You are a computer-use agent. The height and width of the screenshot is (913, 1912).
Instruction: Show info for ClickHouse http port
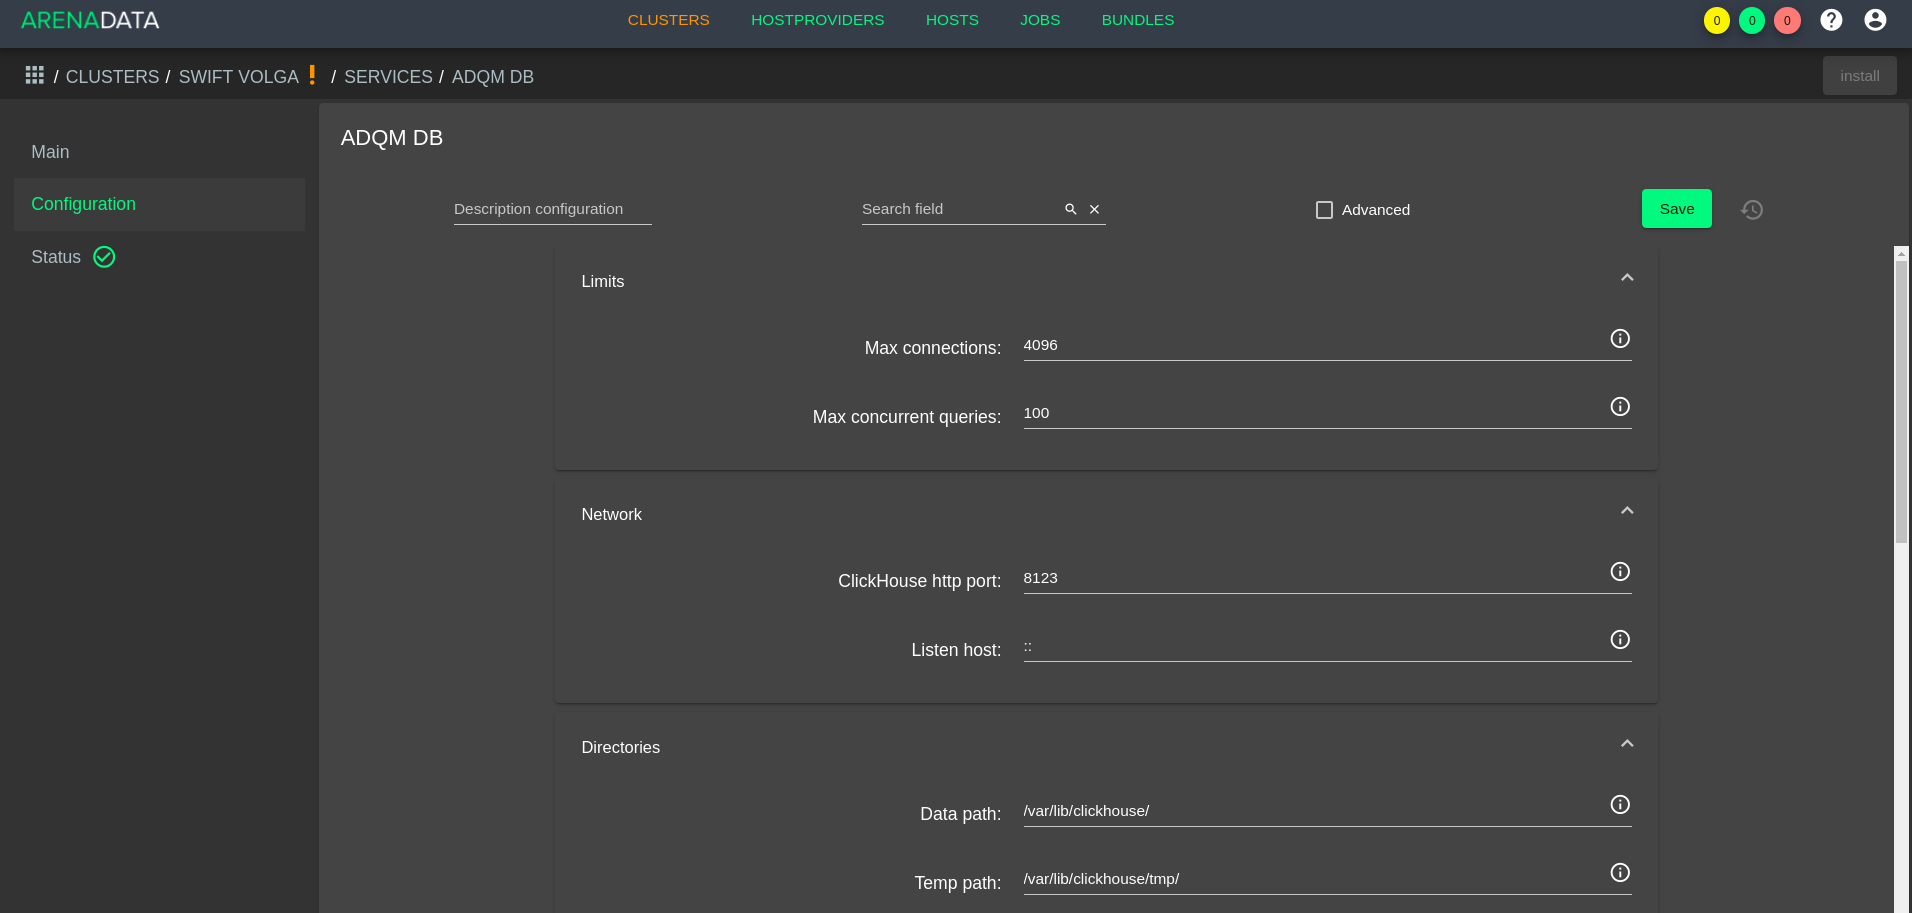(1620, 572)
